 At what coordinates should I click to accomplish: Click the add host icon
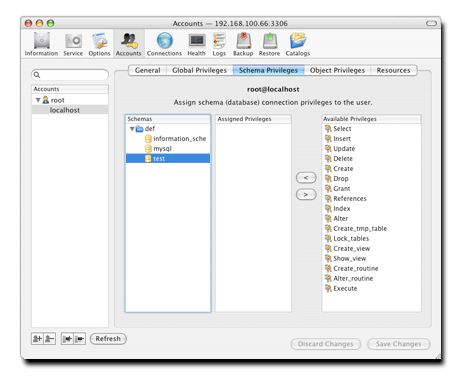click(67, 339)
